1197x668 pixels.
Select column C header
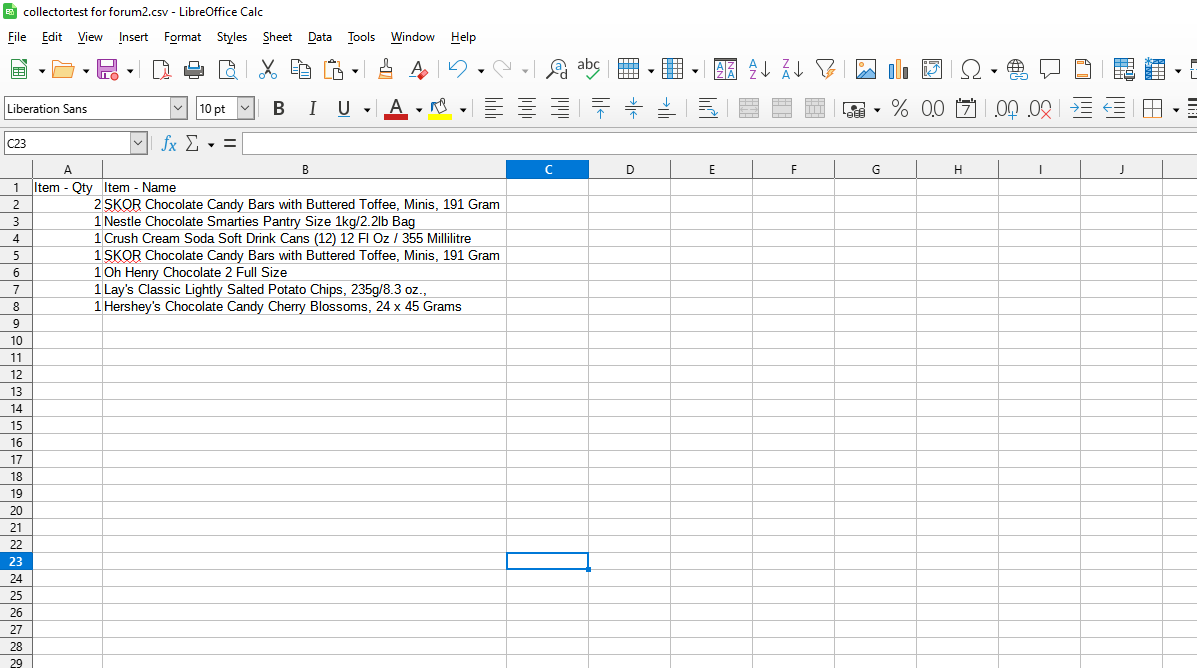click(547, 169)
